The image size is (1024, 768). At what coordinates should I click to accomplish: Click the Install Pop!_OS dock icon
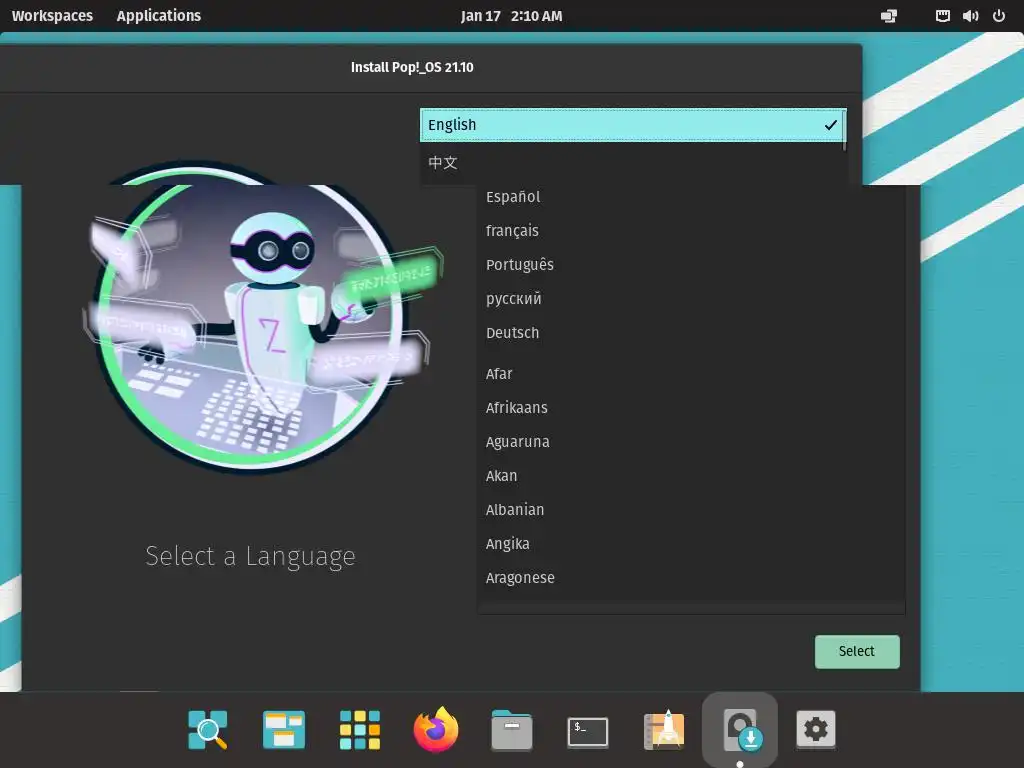740,729
